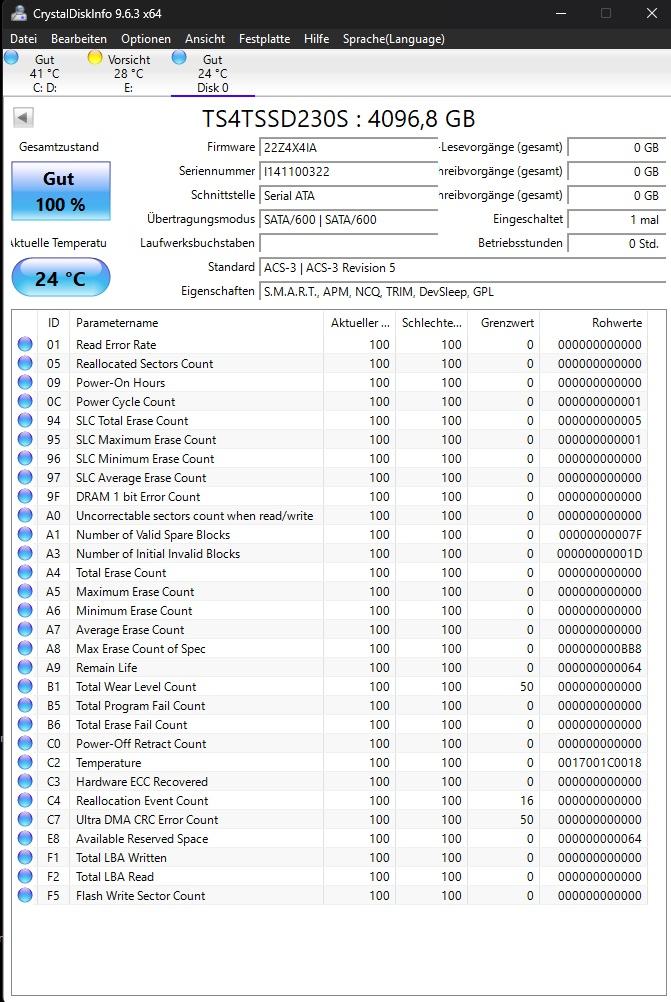The image size is (671, 1002).
Task: Click the Aktueller column header
Action: click(360, 323)
